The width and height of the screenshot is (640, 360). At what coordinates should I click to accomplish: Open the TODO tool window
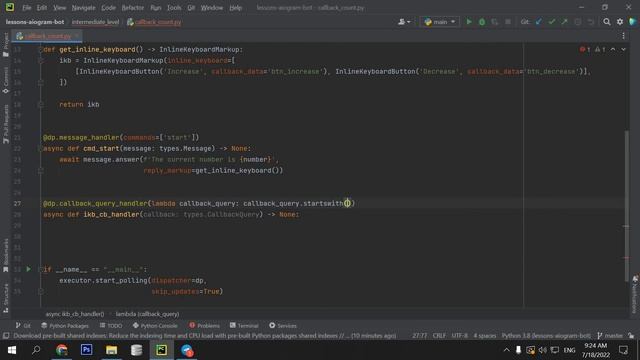click(111, 325)
